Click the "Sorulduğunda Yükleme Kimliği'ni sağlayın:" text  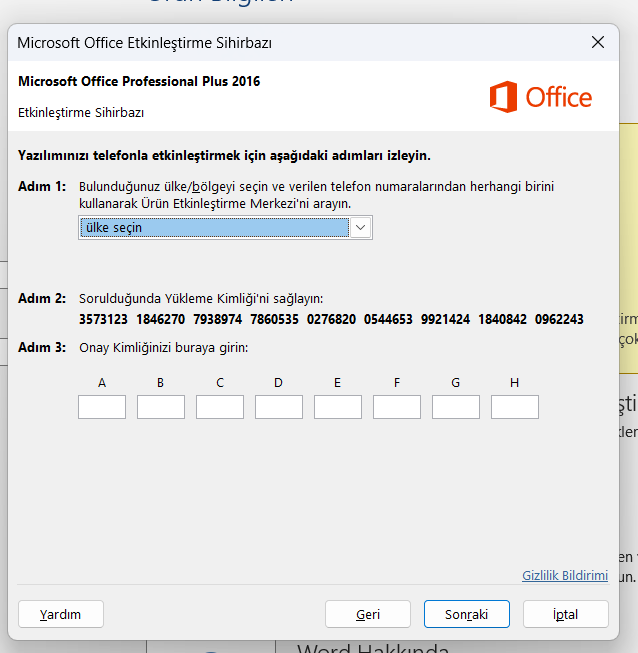tap(201, 299)
